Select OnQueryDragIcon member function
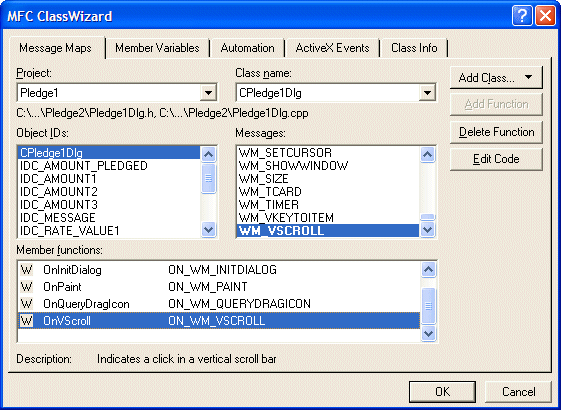Screen dimensions: 561x410 tap(219, 304)
